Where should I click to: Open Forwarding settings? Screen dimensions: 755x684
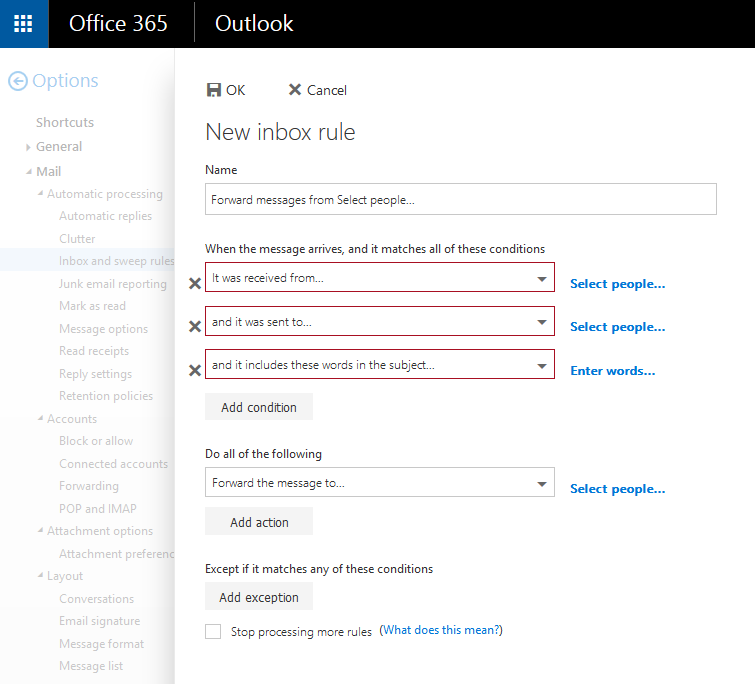click(x=89, y=486)
